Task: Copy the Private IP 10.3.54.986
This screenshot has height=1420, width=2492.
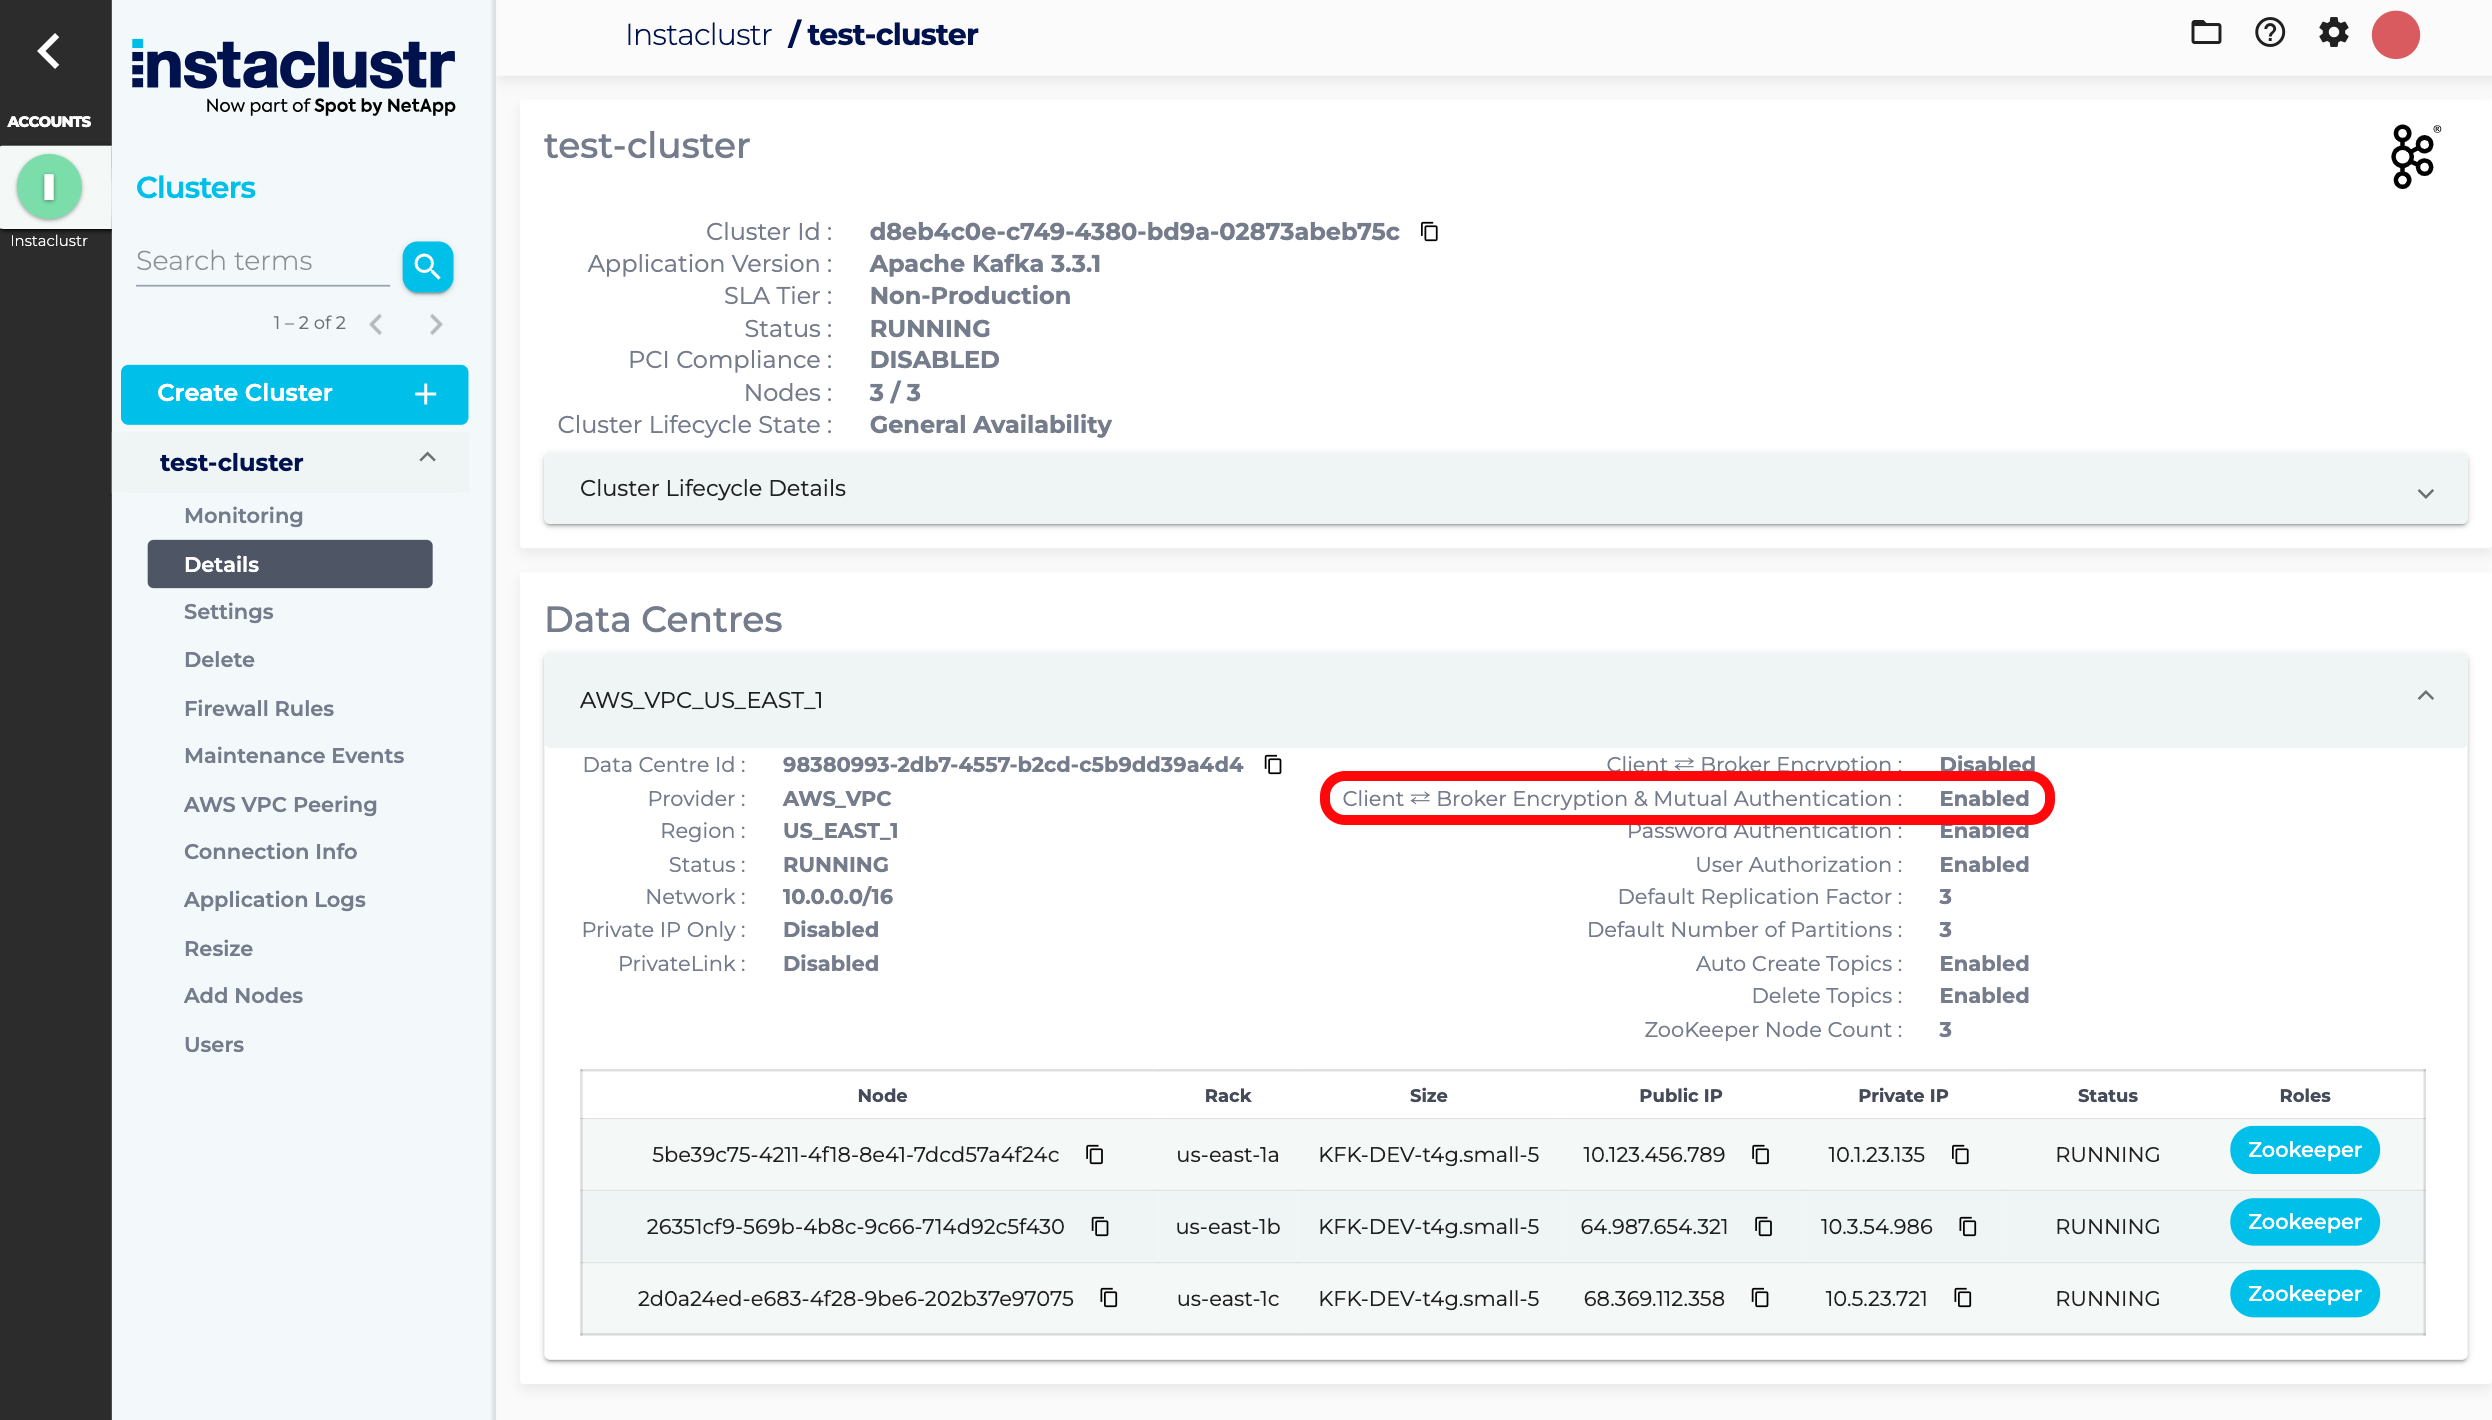Action: point(1967,1226)
